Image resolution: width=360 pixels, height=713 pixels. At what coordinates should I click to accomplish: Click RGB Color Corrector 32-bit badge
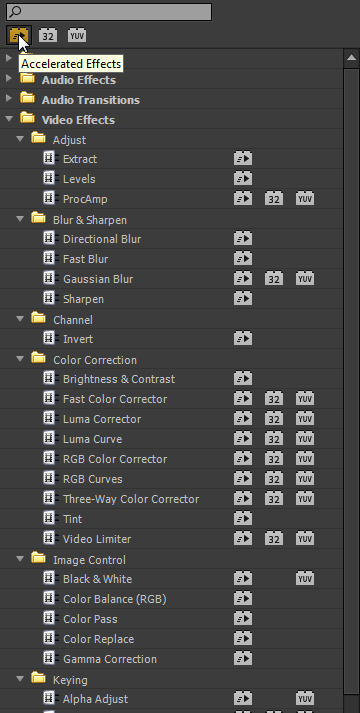(x=274, y=458)
